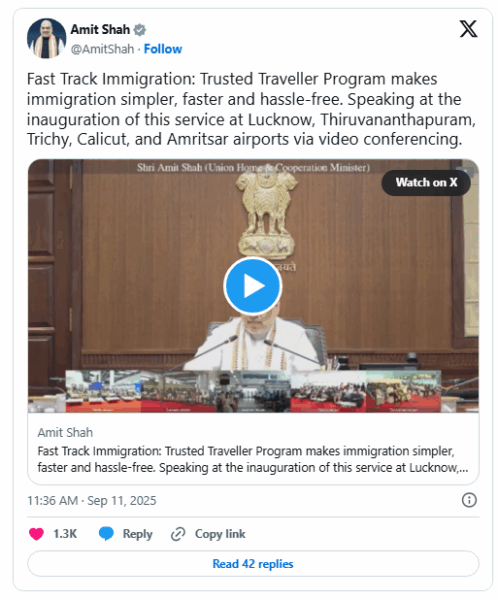Click the blue reply bubble icon
This screenshot has width=498, height=600.
coord(106,533)
